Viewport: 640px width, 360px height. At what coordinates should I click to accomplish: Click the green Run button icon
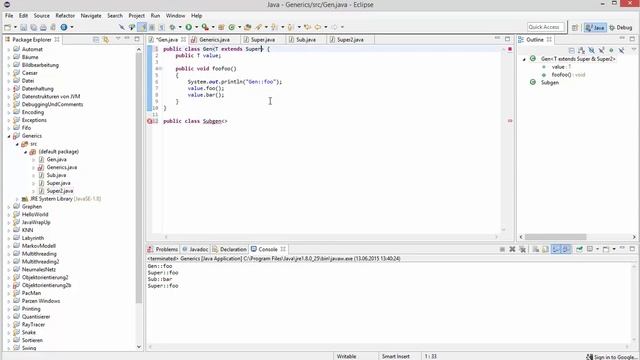point(189,27)
